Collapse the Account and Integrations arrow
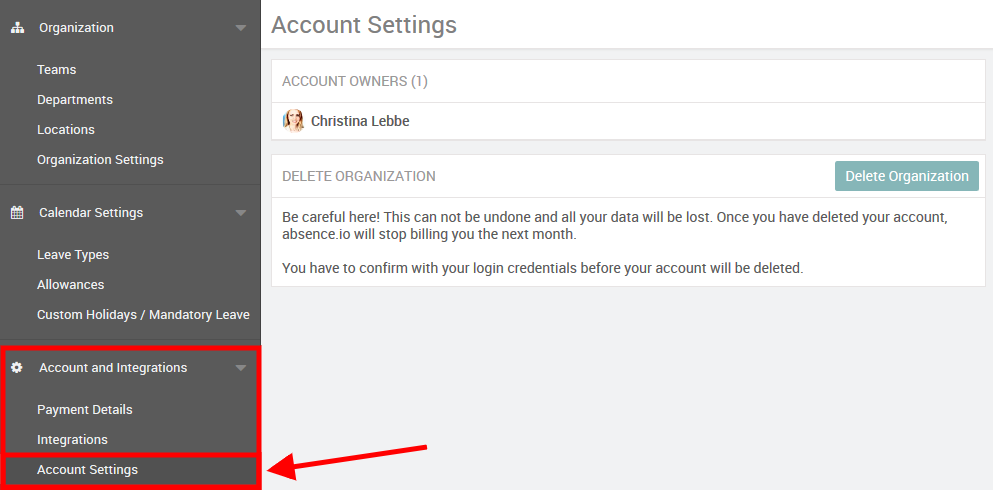Viewport: 993px width, 490px height. click(x=240, y=368)
